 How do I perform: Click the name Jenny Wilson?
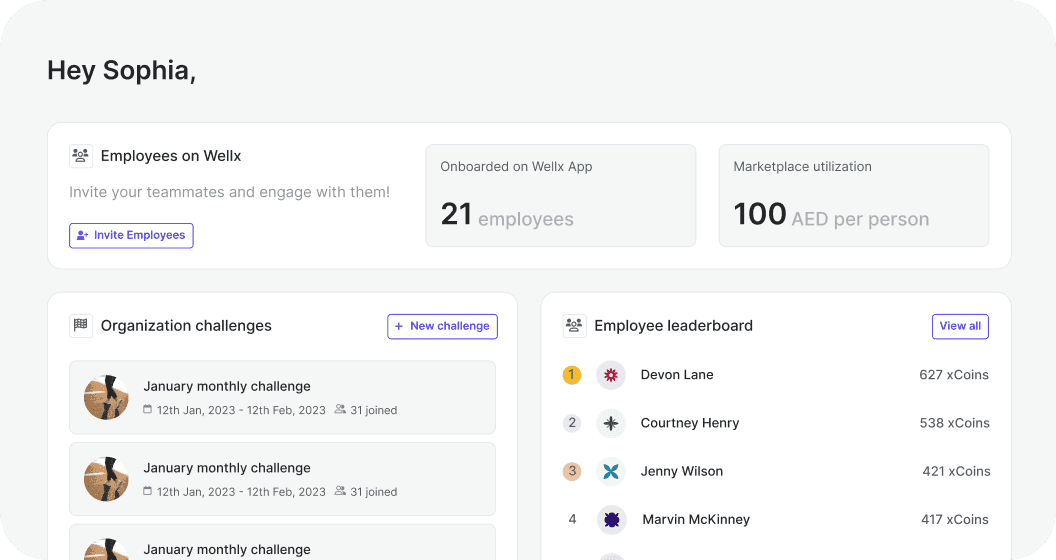[x=682, y=472]
